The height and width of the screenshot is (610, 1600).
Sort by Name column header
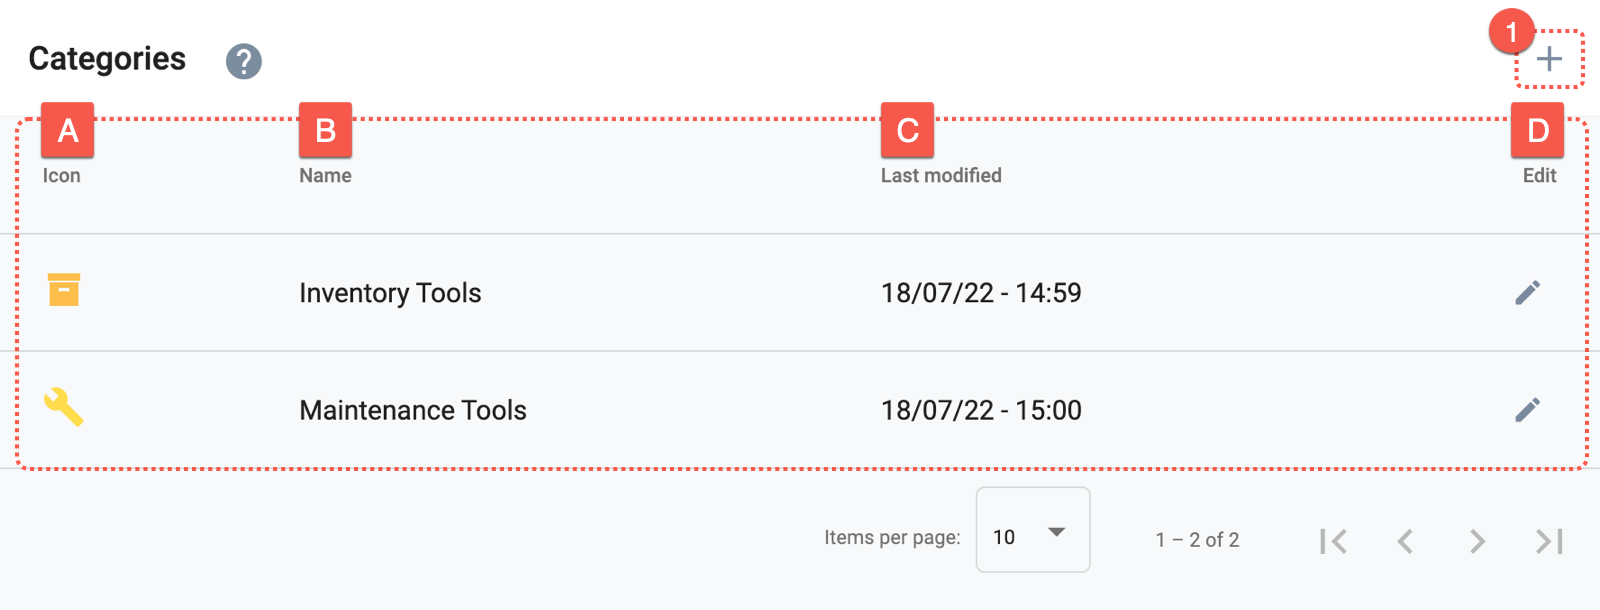pos(325,175)
